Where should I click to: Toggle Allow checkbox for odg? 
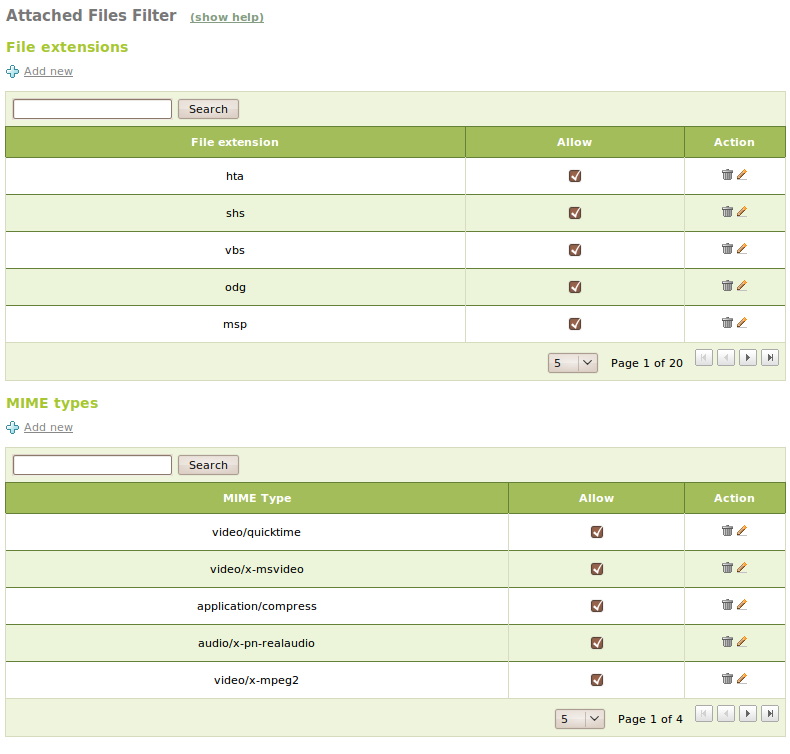[575, 287]
